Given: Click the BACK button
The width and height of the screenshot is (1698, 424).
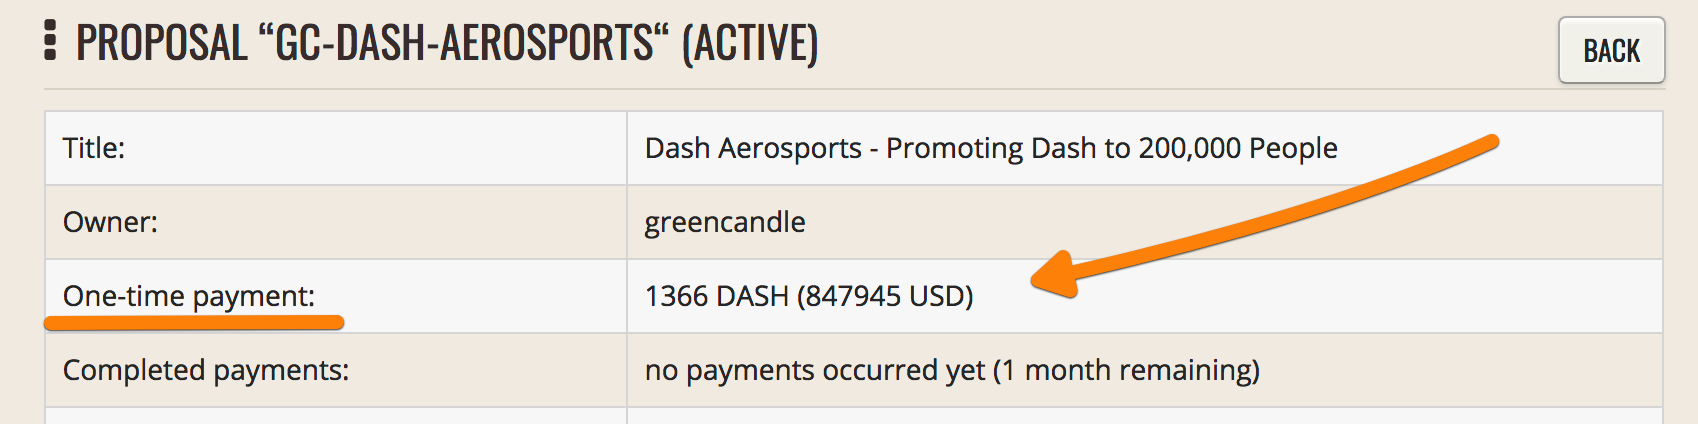Looking at the screenshot, I should click(x=1611, y=50).
